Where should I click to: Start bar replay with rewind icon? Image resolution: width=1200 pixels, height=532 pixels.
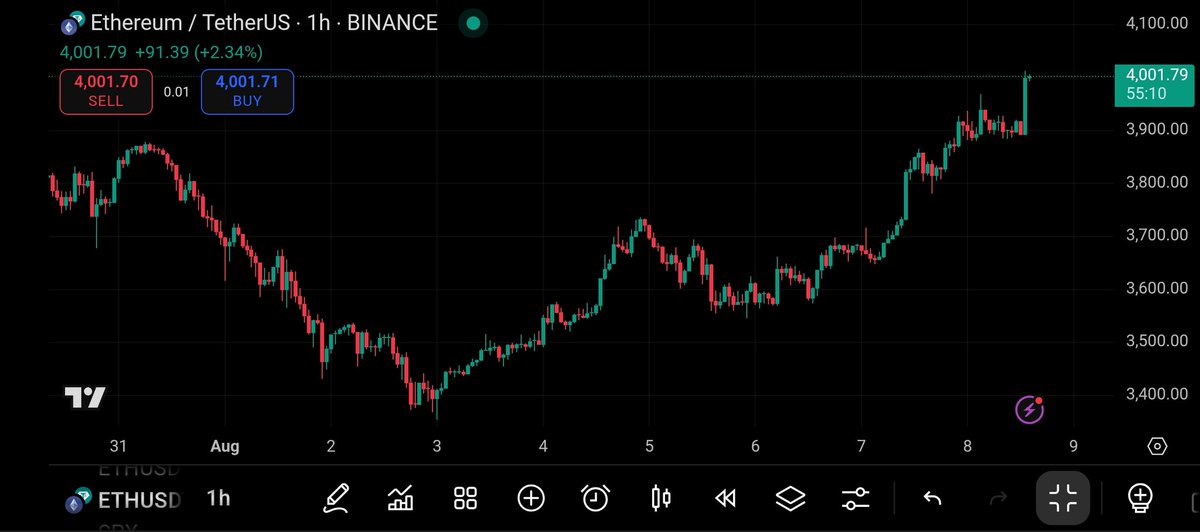(x=726, y=497)
